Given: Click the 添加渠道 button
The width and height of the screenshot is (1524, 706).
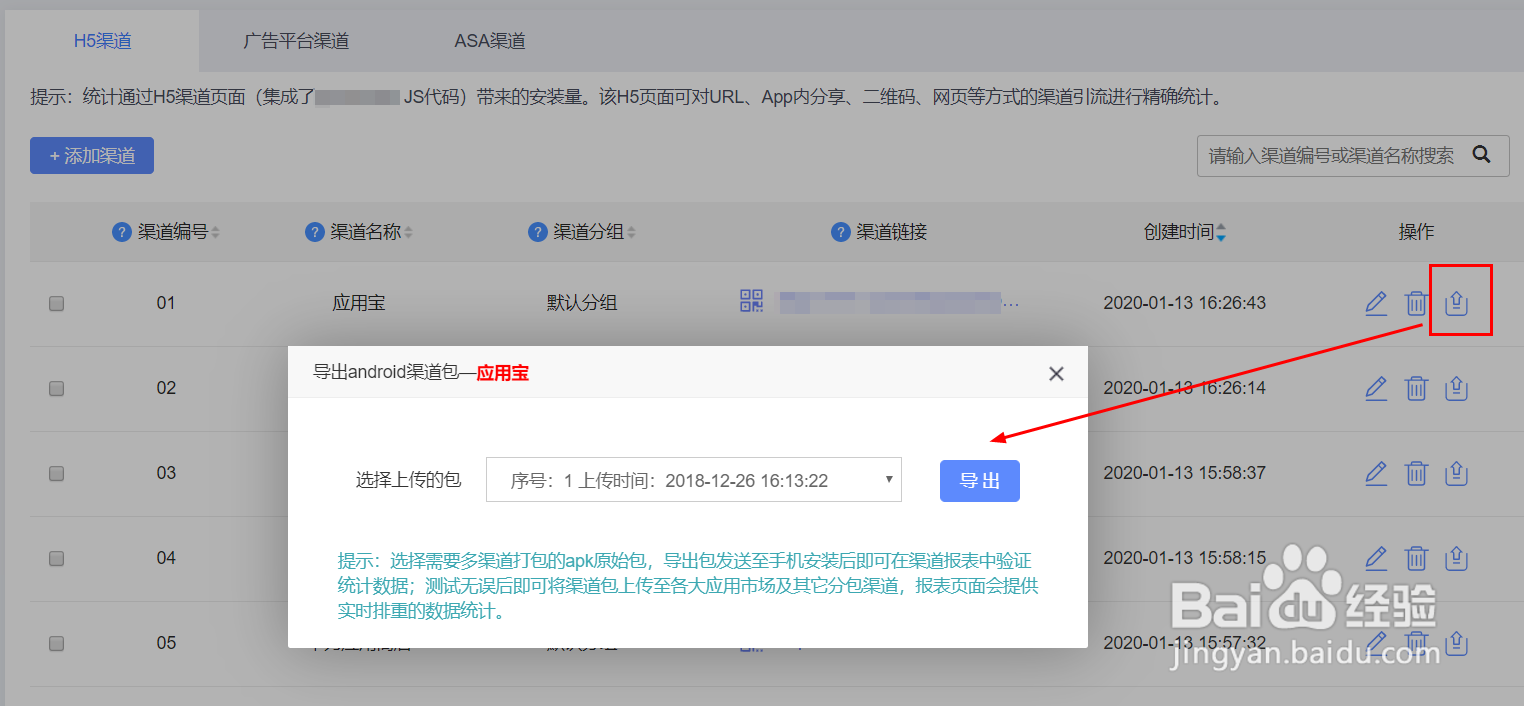Looking at the screenshot, I should pyautogui.click(x=91, y=155).
